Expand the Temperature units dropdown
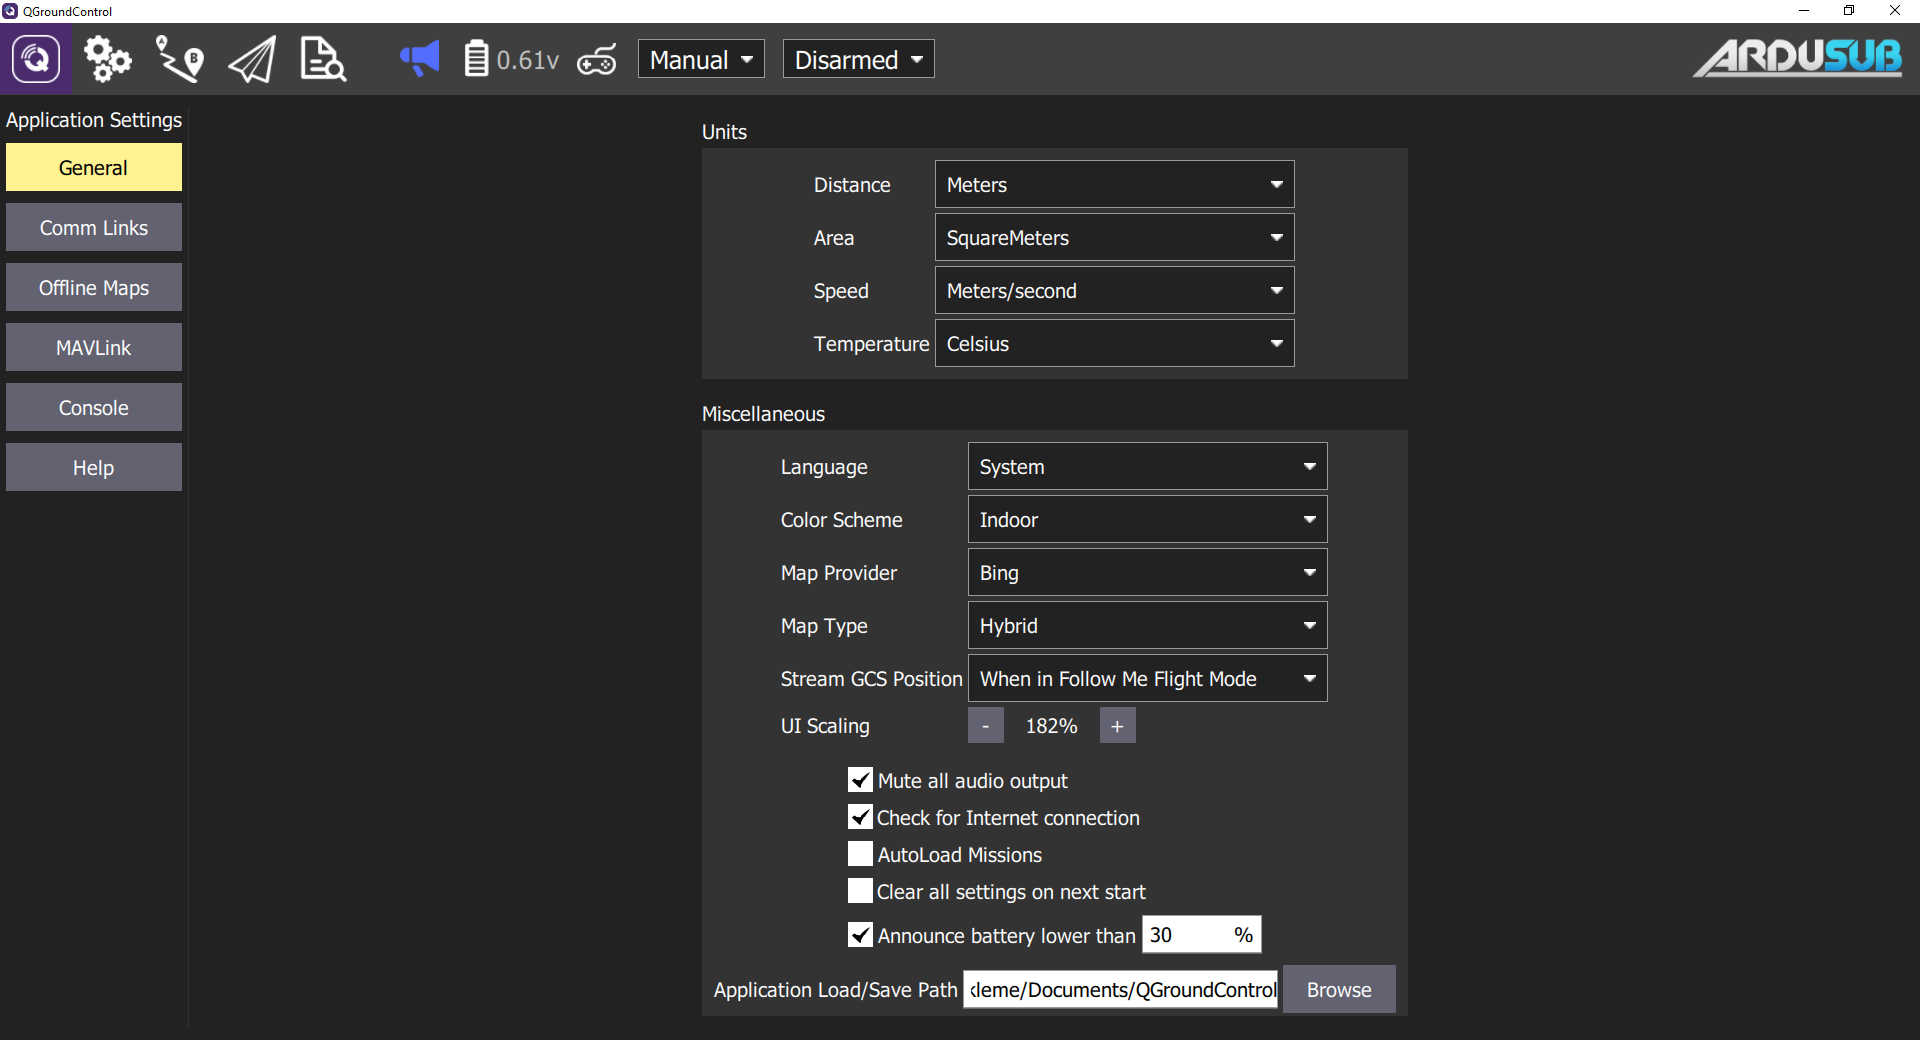 click(x=1115, y=343)
